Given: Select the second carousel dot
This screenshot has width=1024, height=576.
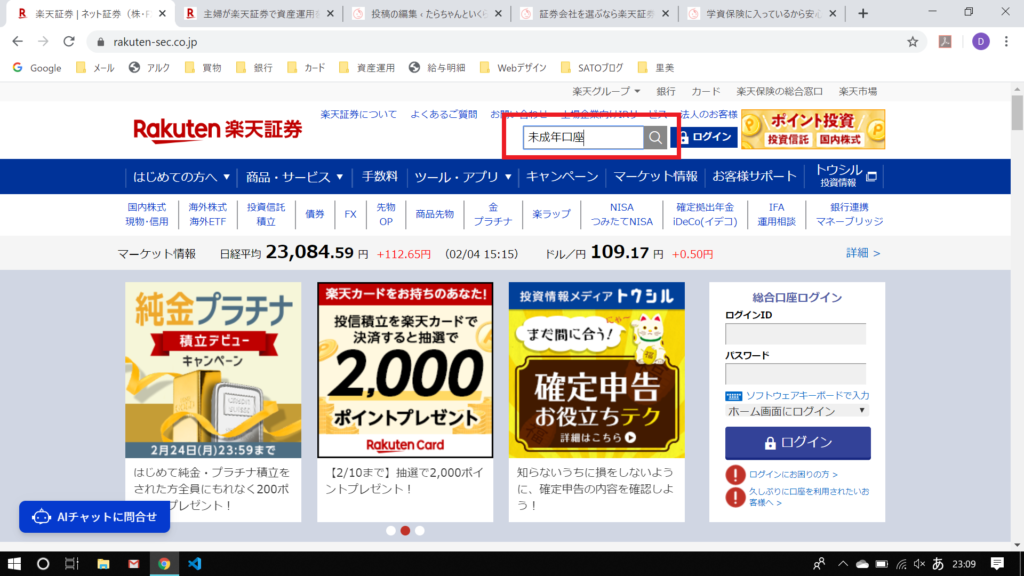Looking at the screenshot, I should pyautogui.click(x=405, y=530).
